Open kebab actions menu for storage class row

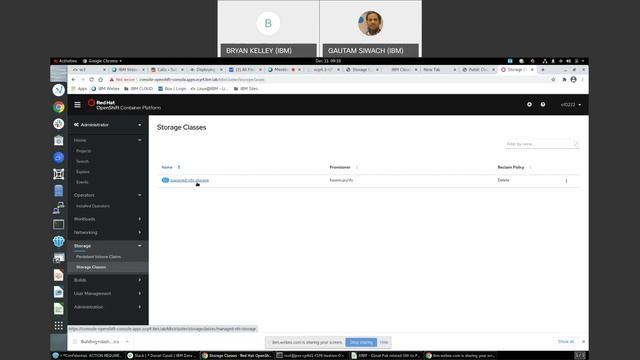coord(567,180)
